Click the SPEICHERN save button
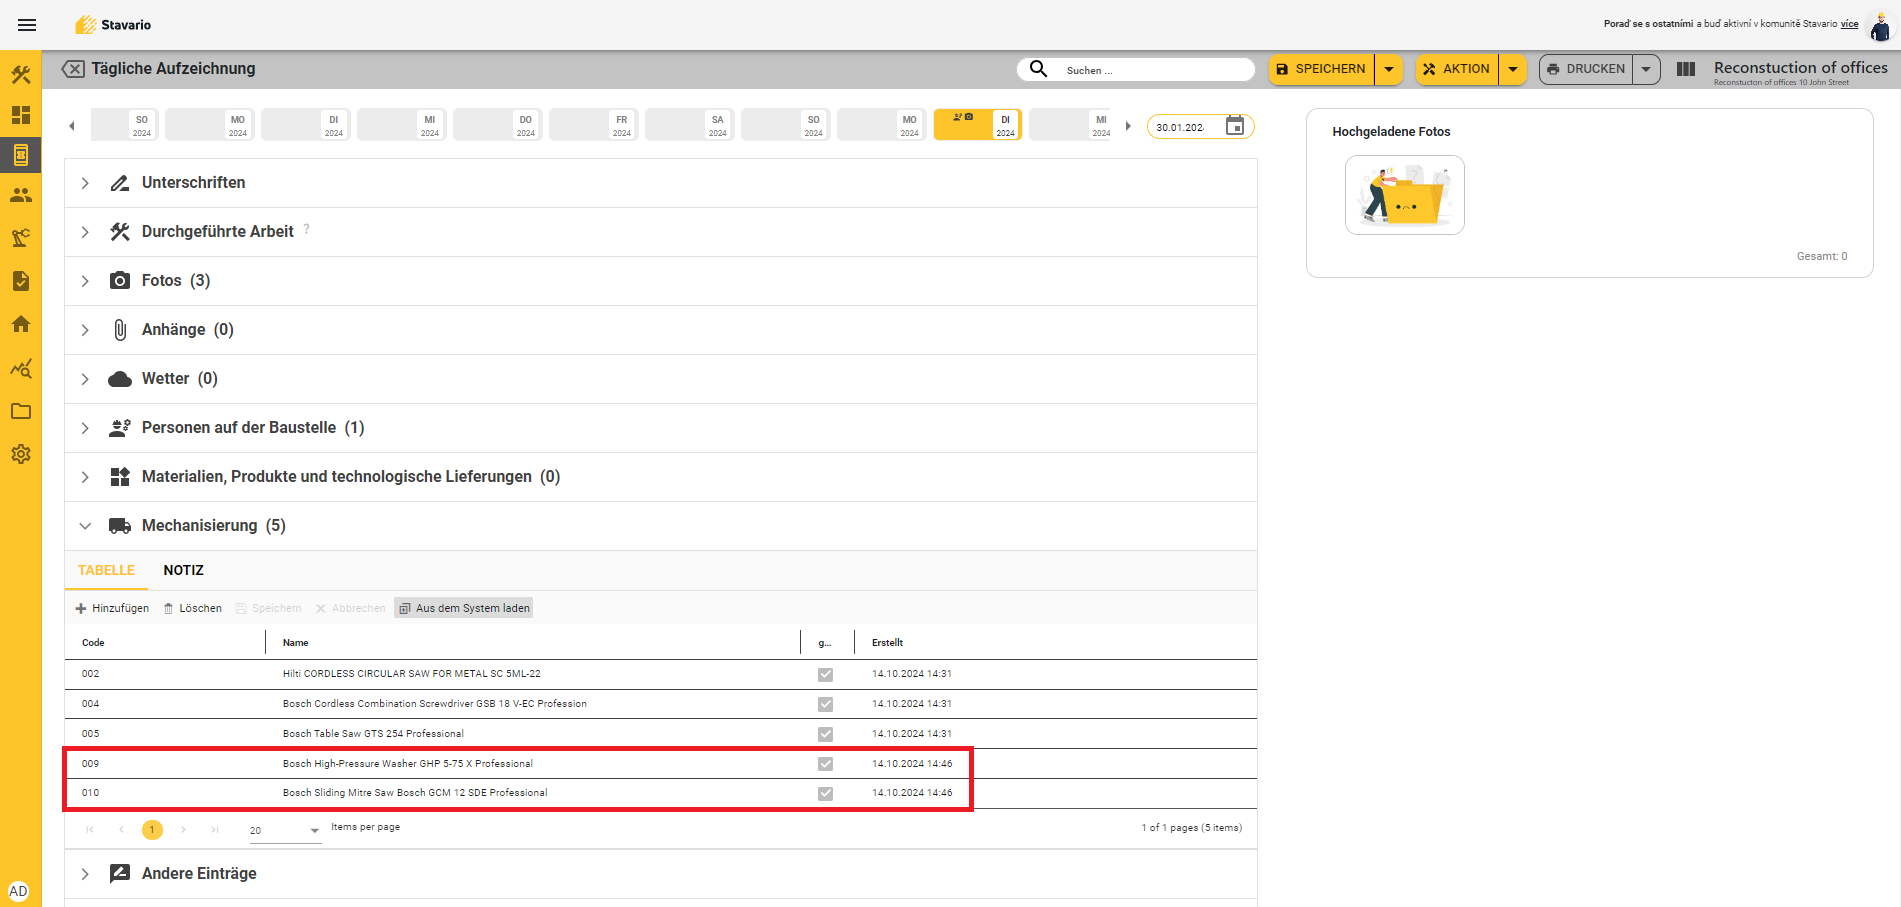This screenshot has height=907, width=1901. coord(1322,69)
